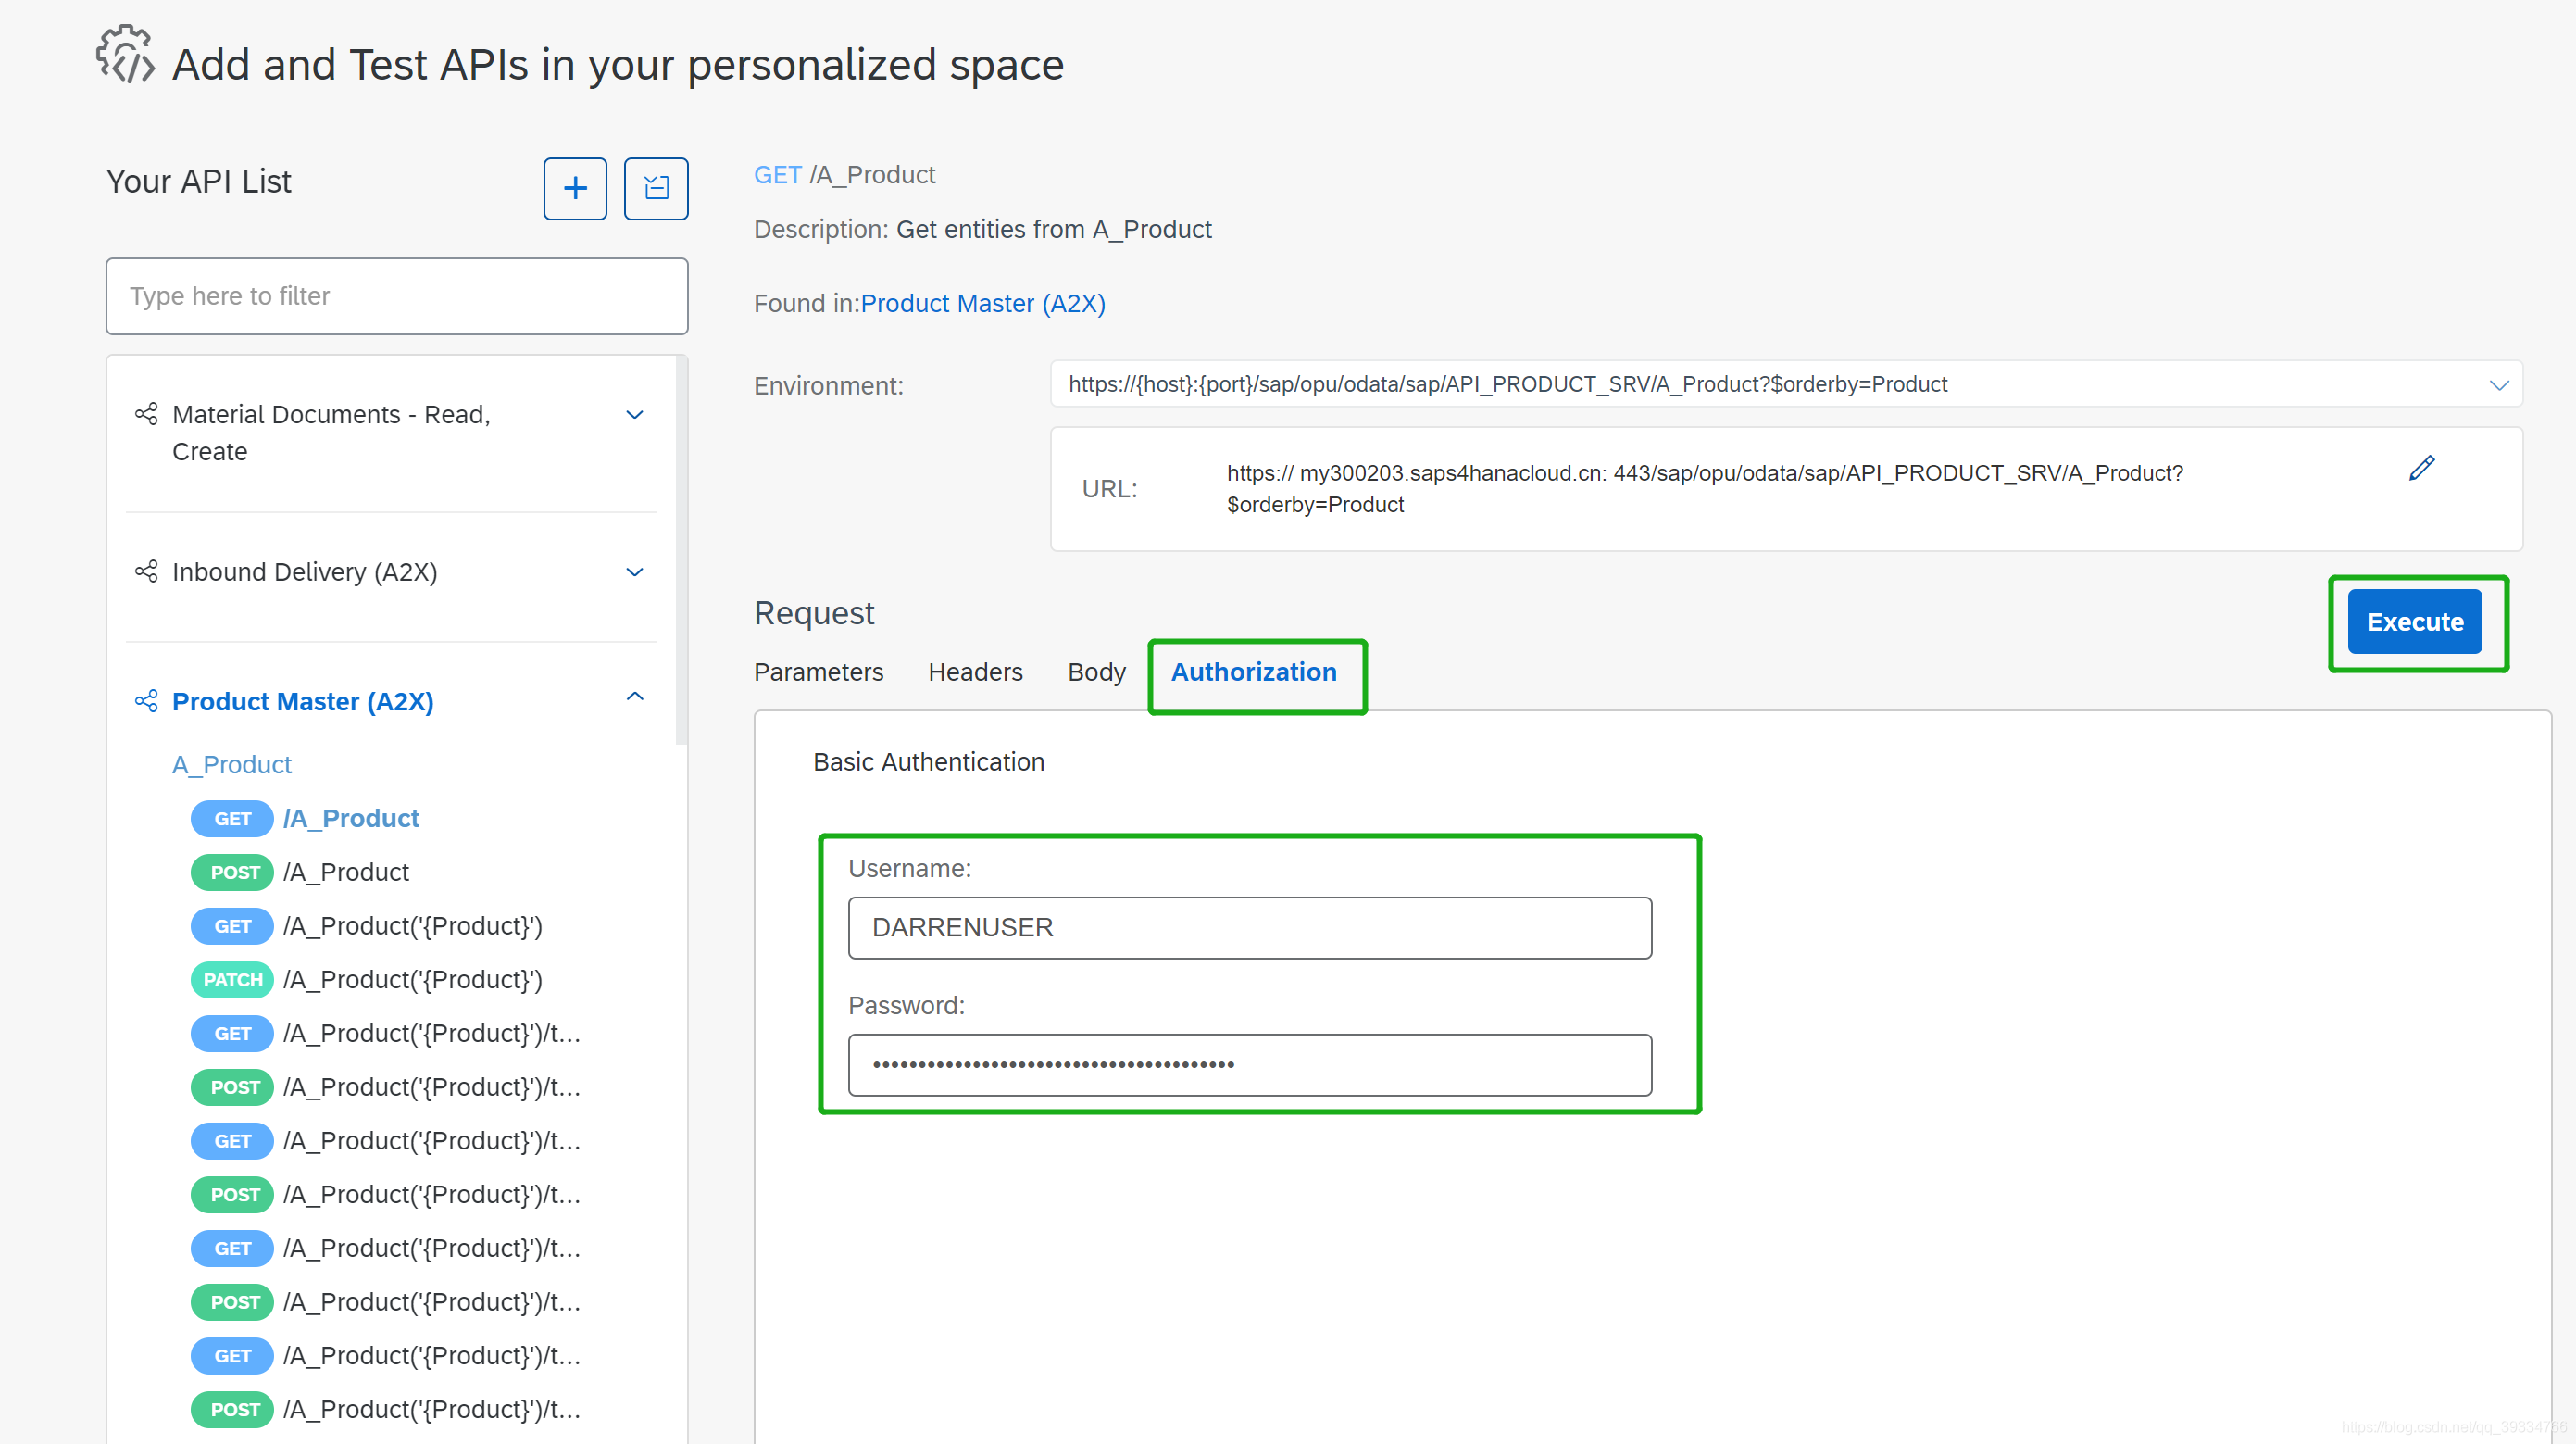Open the Body tab
The height and width of the screenshot is (1444, 2576).
tap(1096, 672)
